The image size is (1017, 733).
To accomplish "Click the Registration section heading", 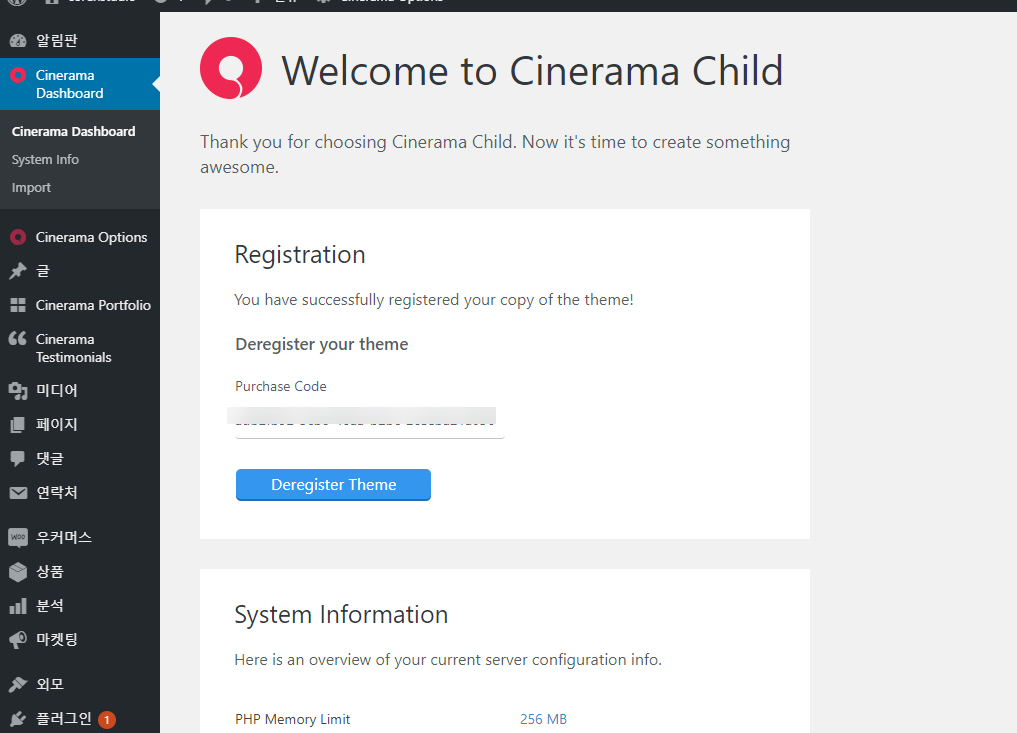I will click(300, 255).
